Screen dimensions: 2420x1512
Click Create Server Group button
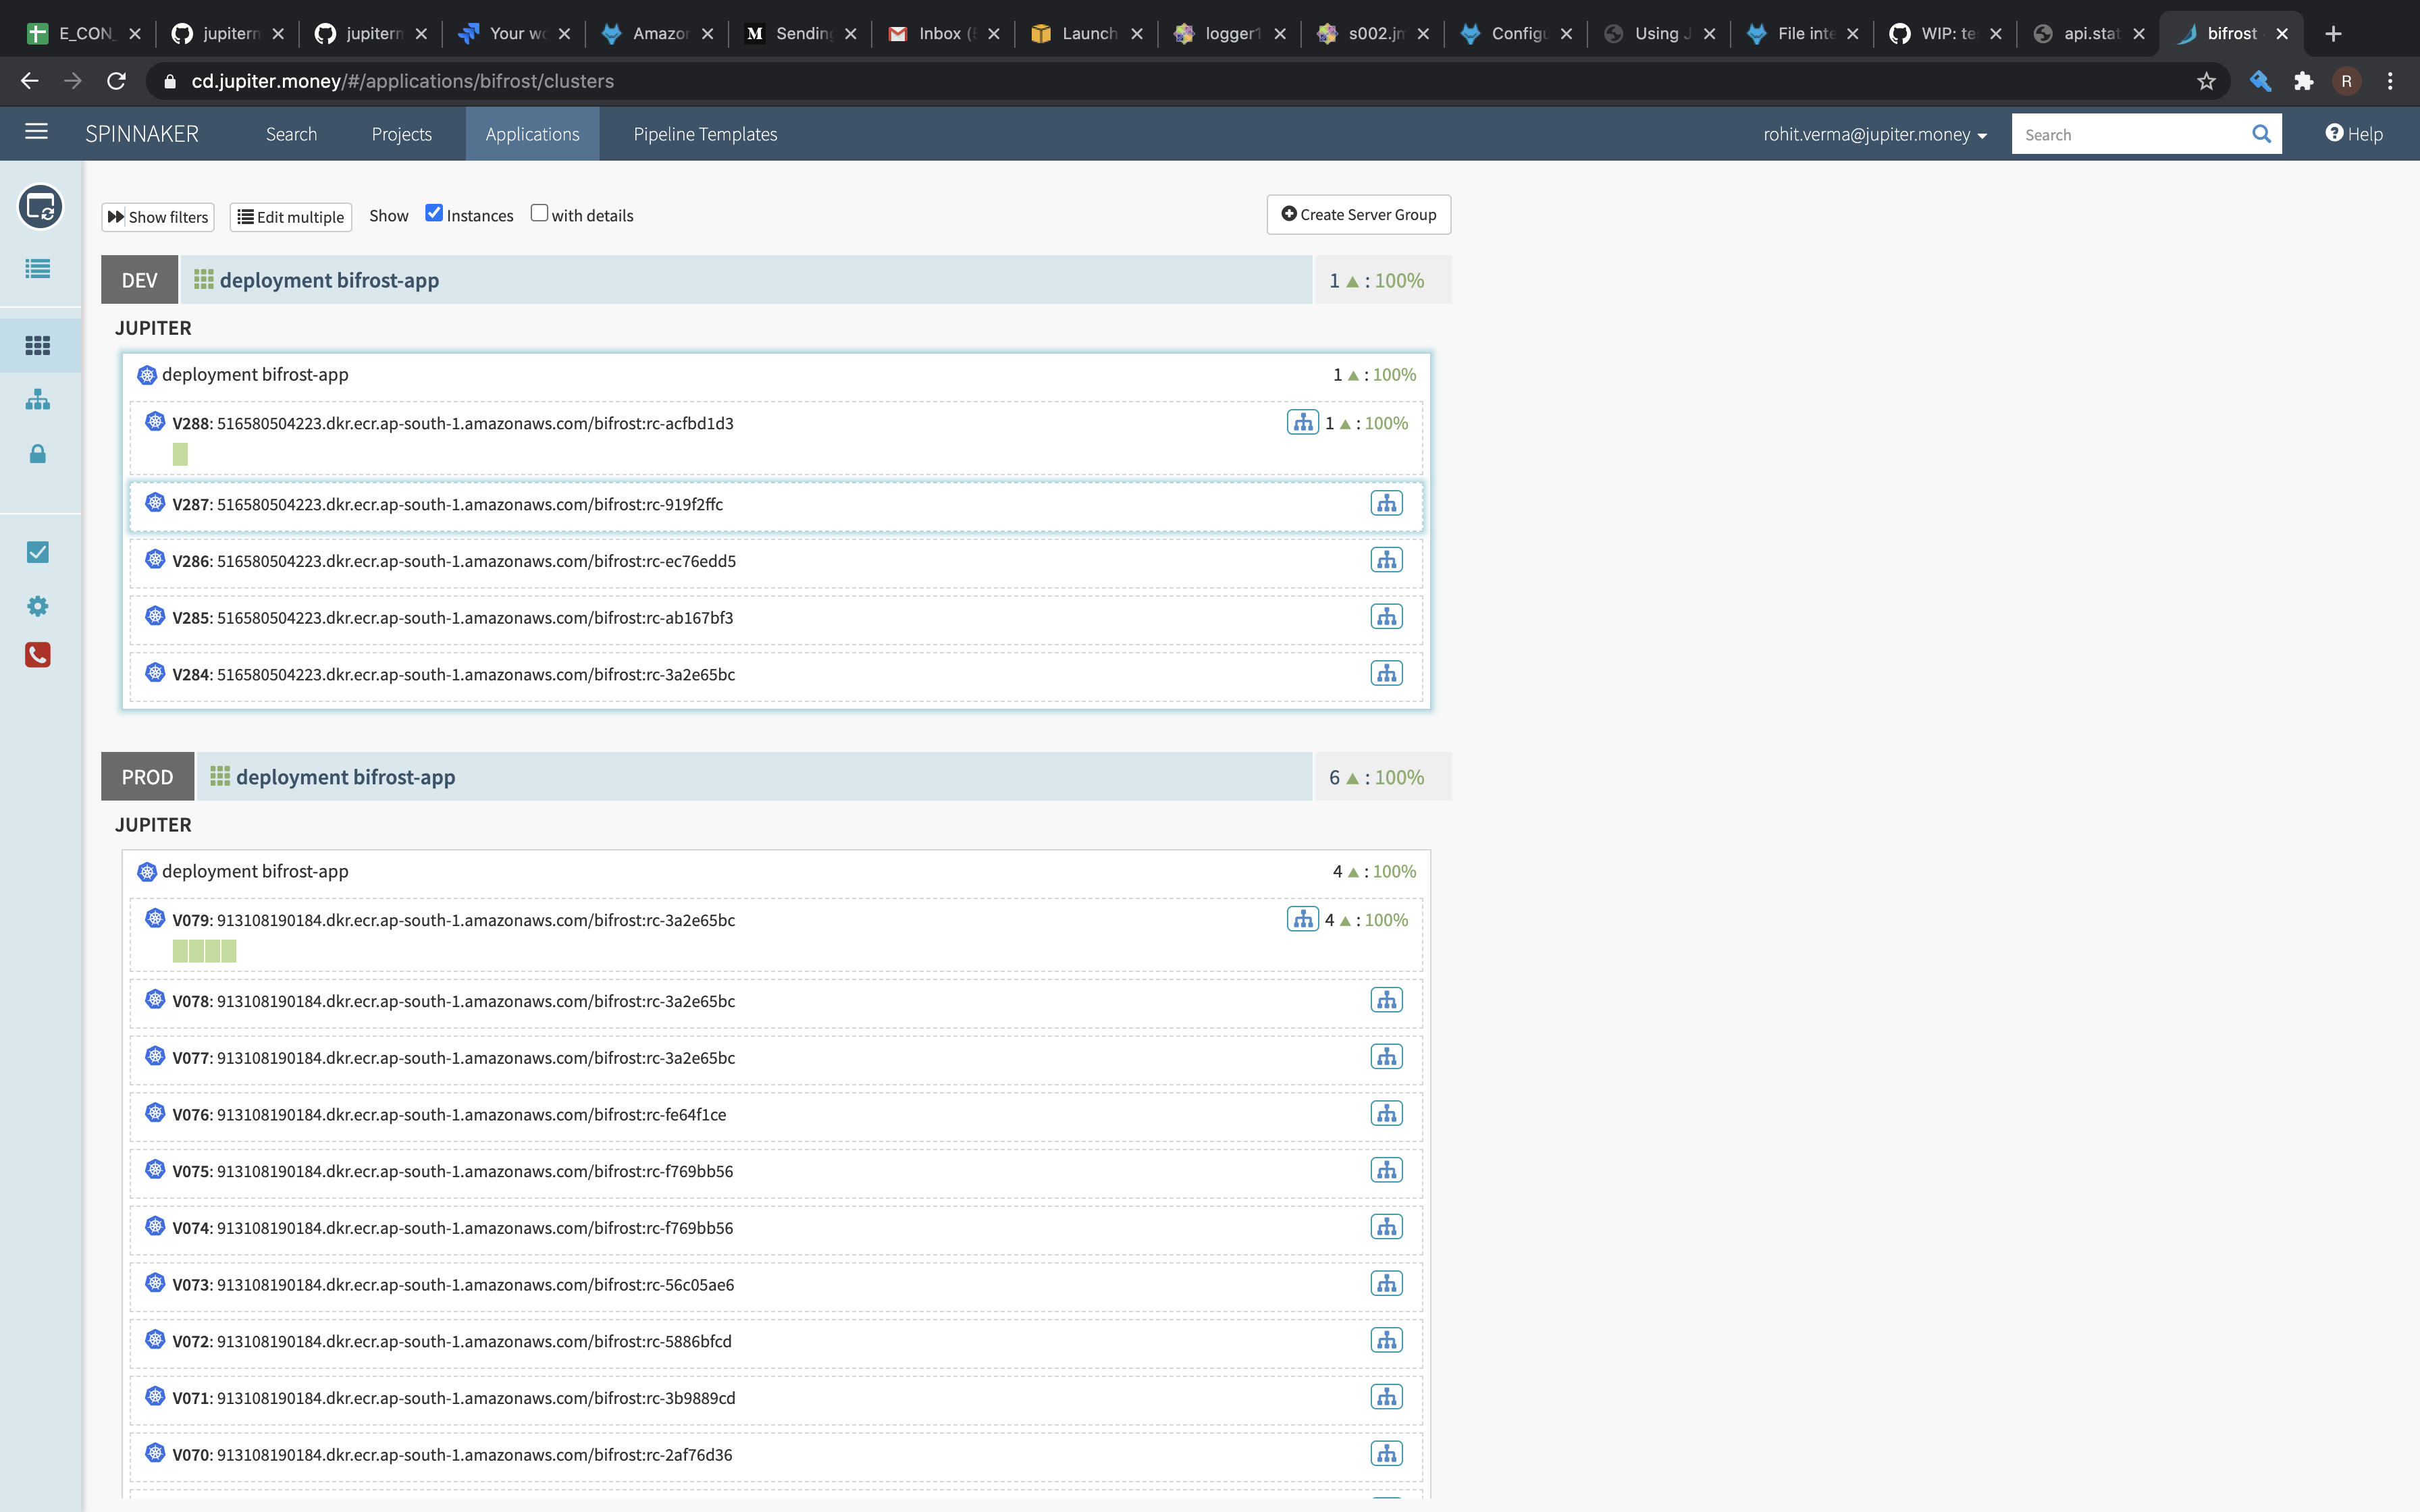pyautogui.click(x=1359, y=215)
